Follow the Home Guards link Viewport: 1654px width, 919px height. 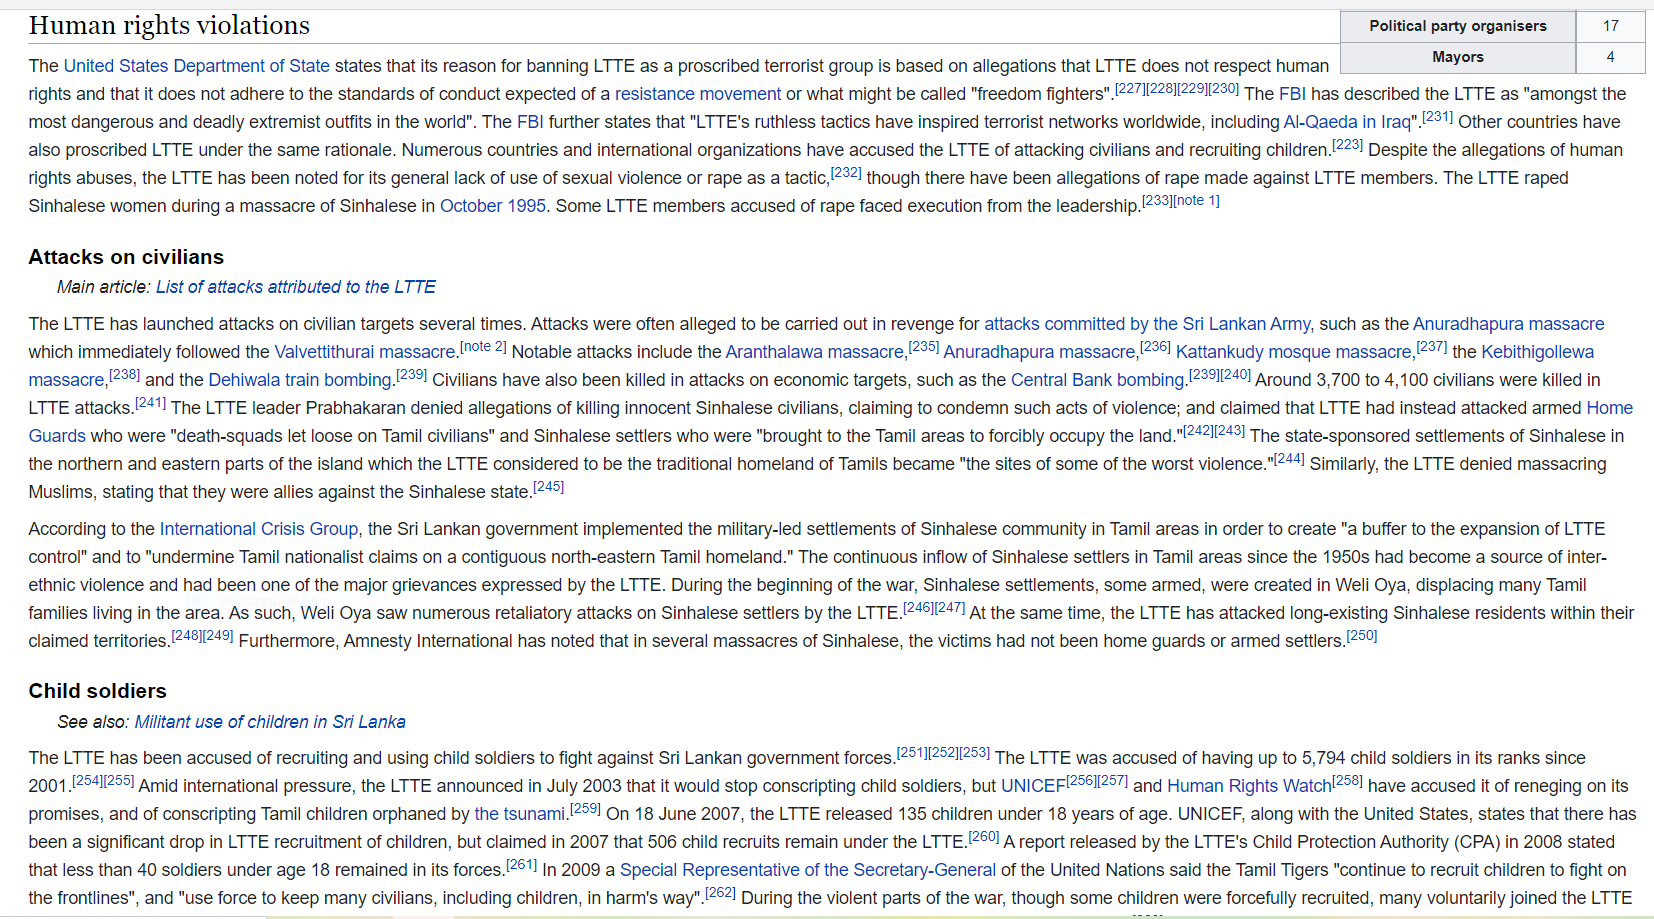tap(1609, 408)
